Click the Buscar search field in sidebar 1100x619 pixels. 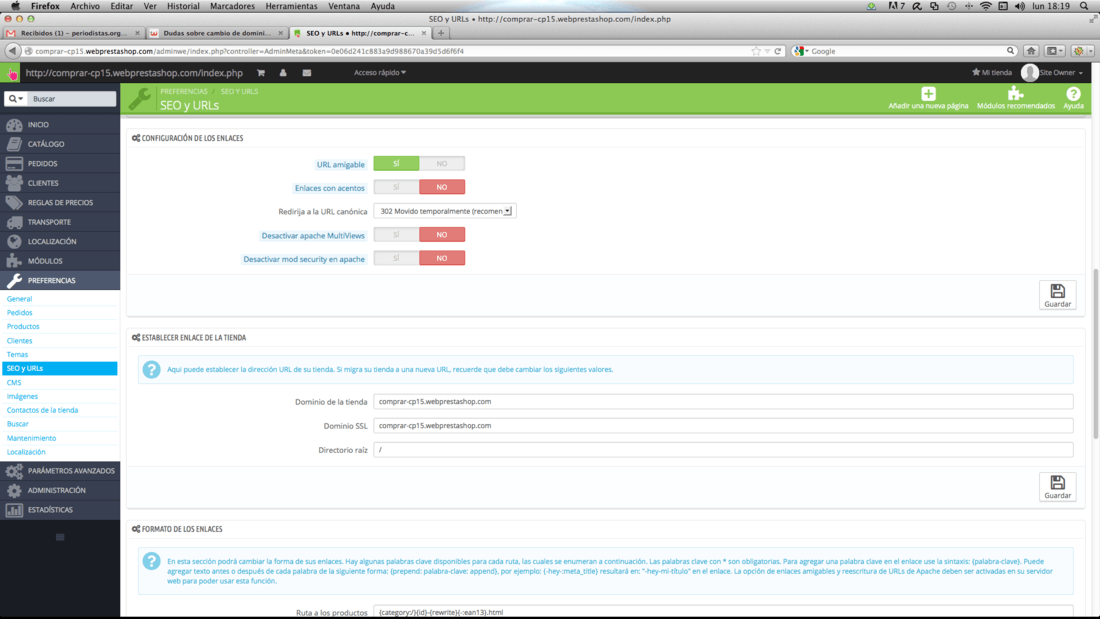click(x=72, y=99)
